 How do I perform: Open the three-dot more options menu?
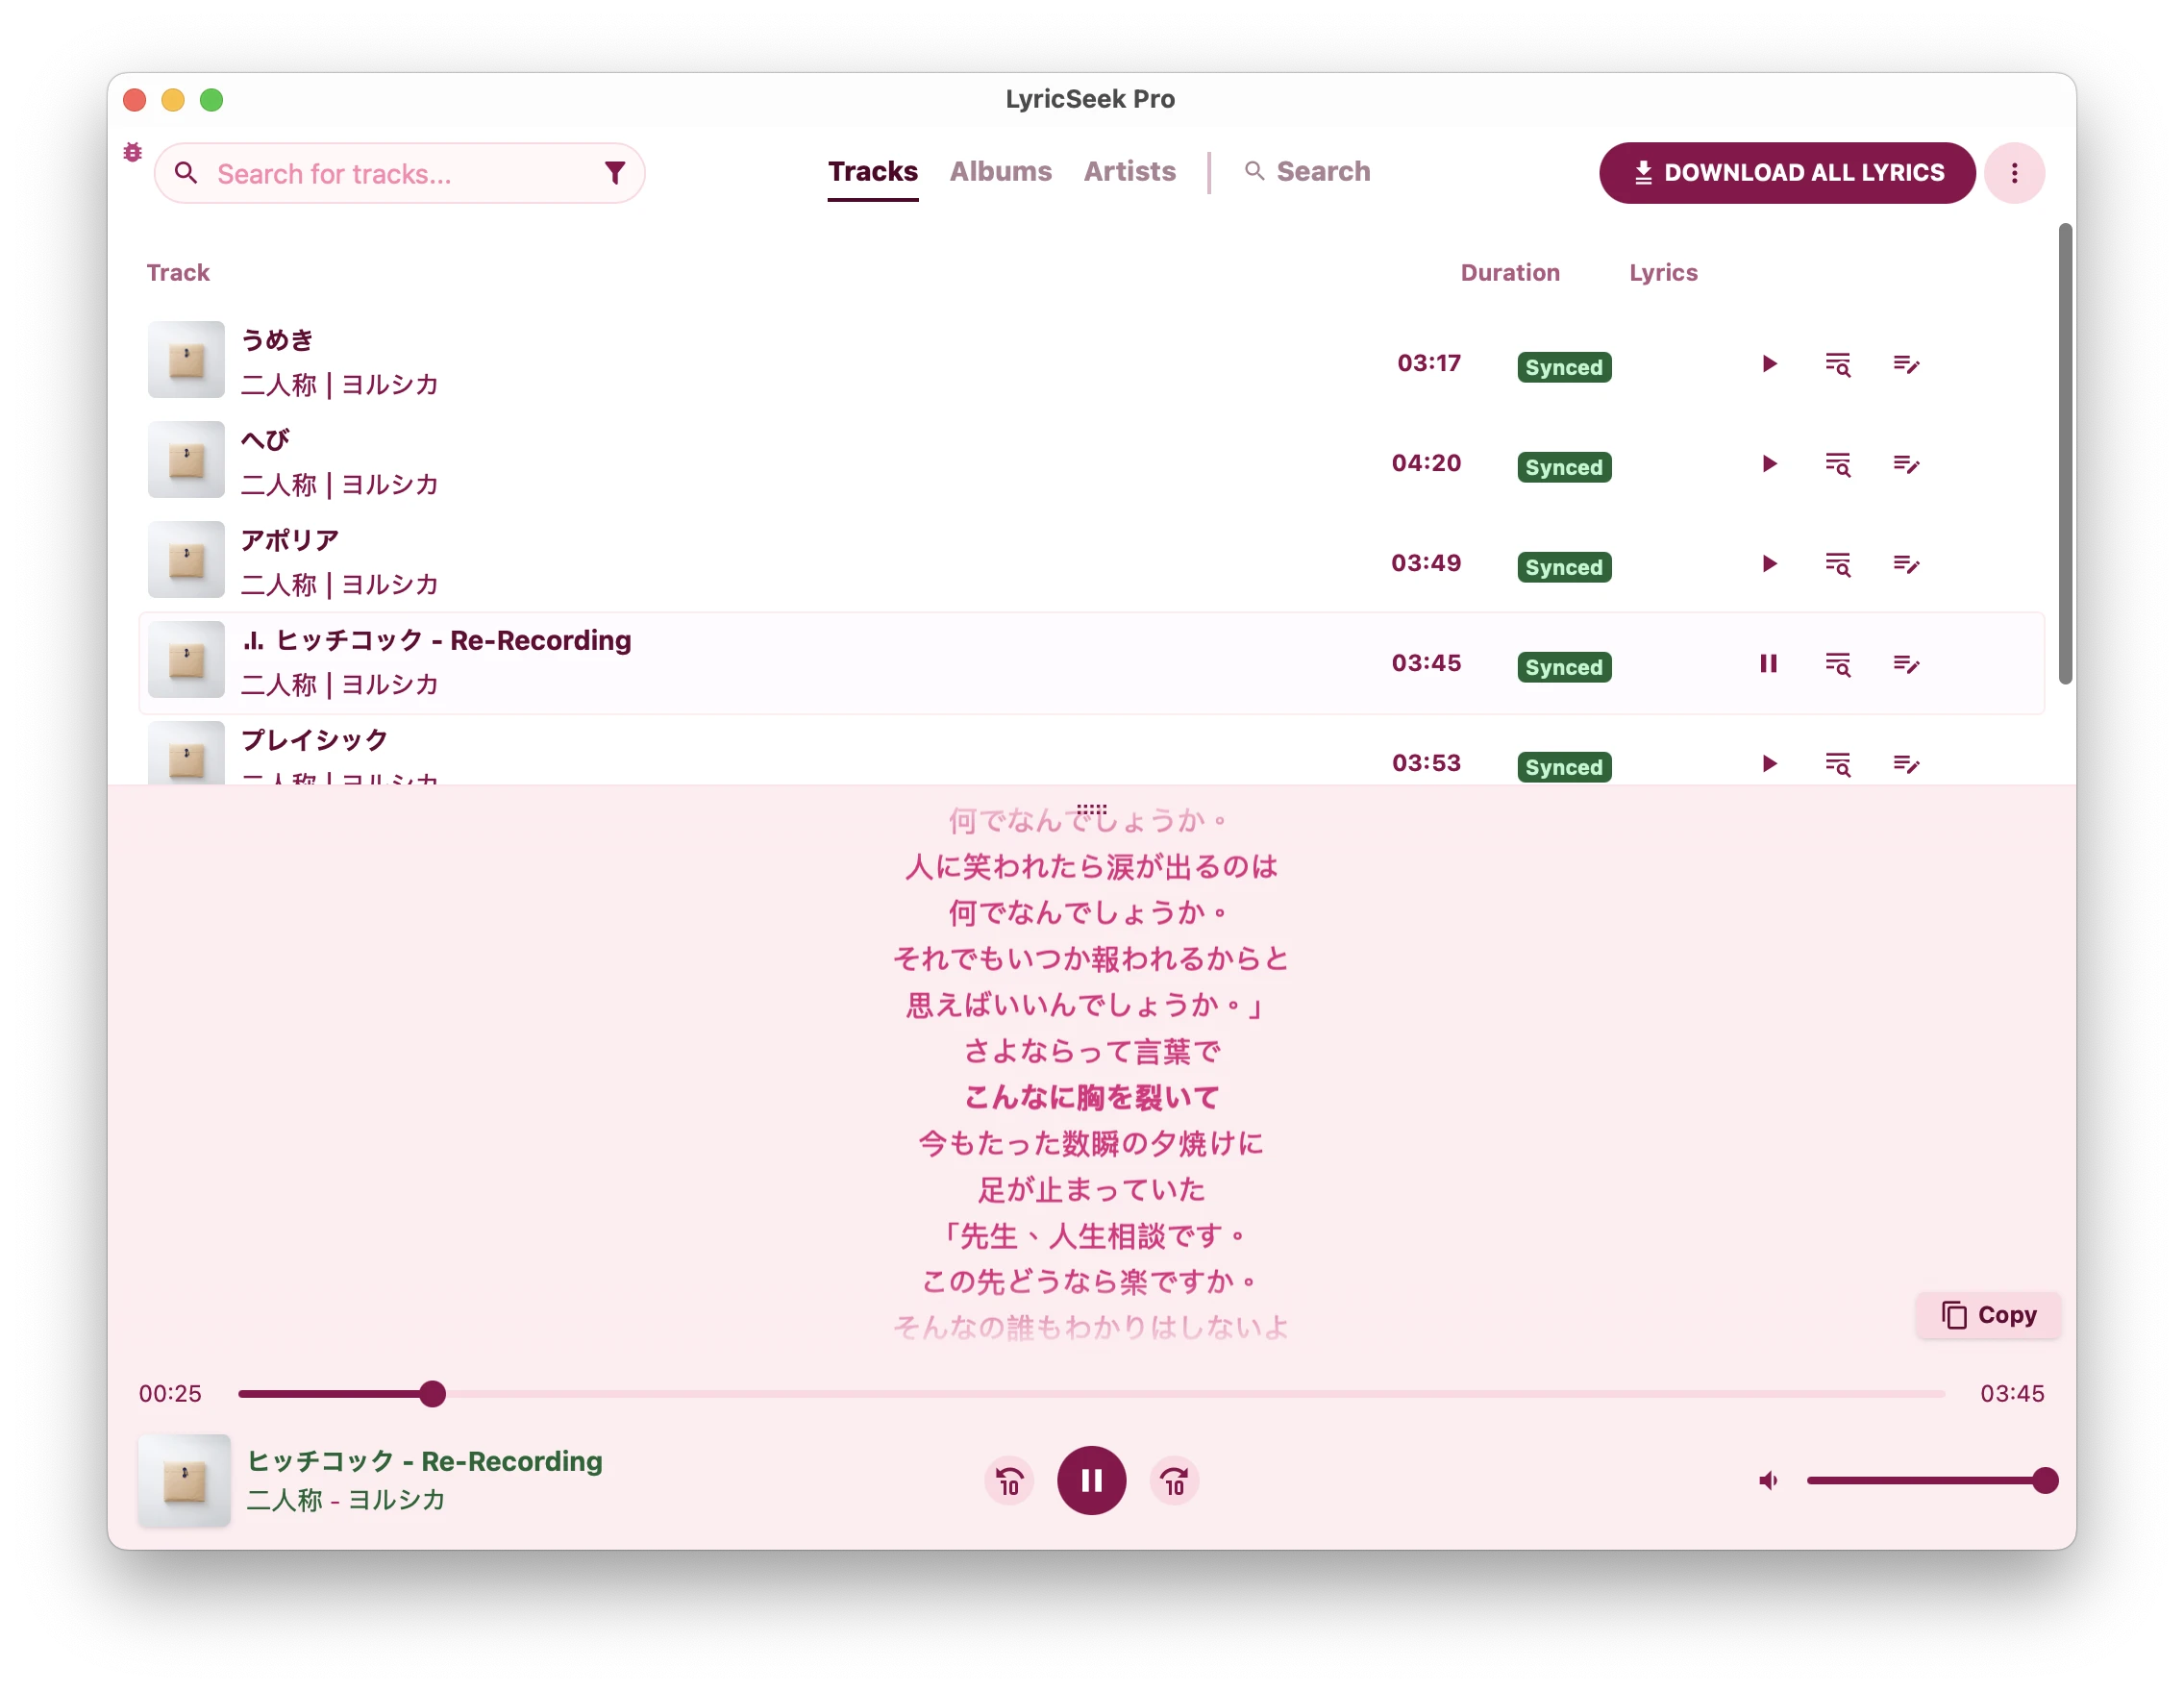pyautogui.click(x=2014, y=173)
